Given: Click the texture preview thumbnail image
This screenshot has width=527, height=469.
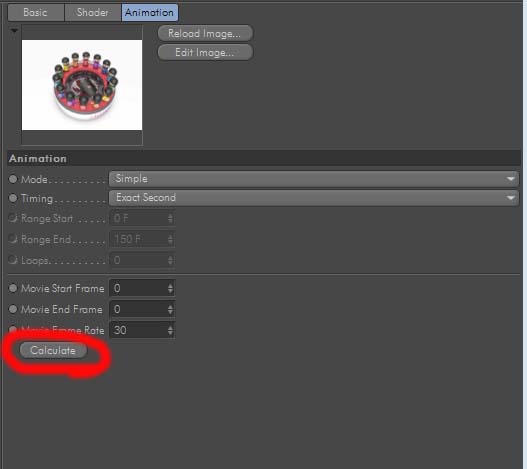Looking at the screenshot, I should [x=82, y=85].
